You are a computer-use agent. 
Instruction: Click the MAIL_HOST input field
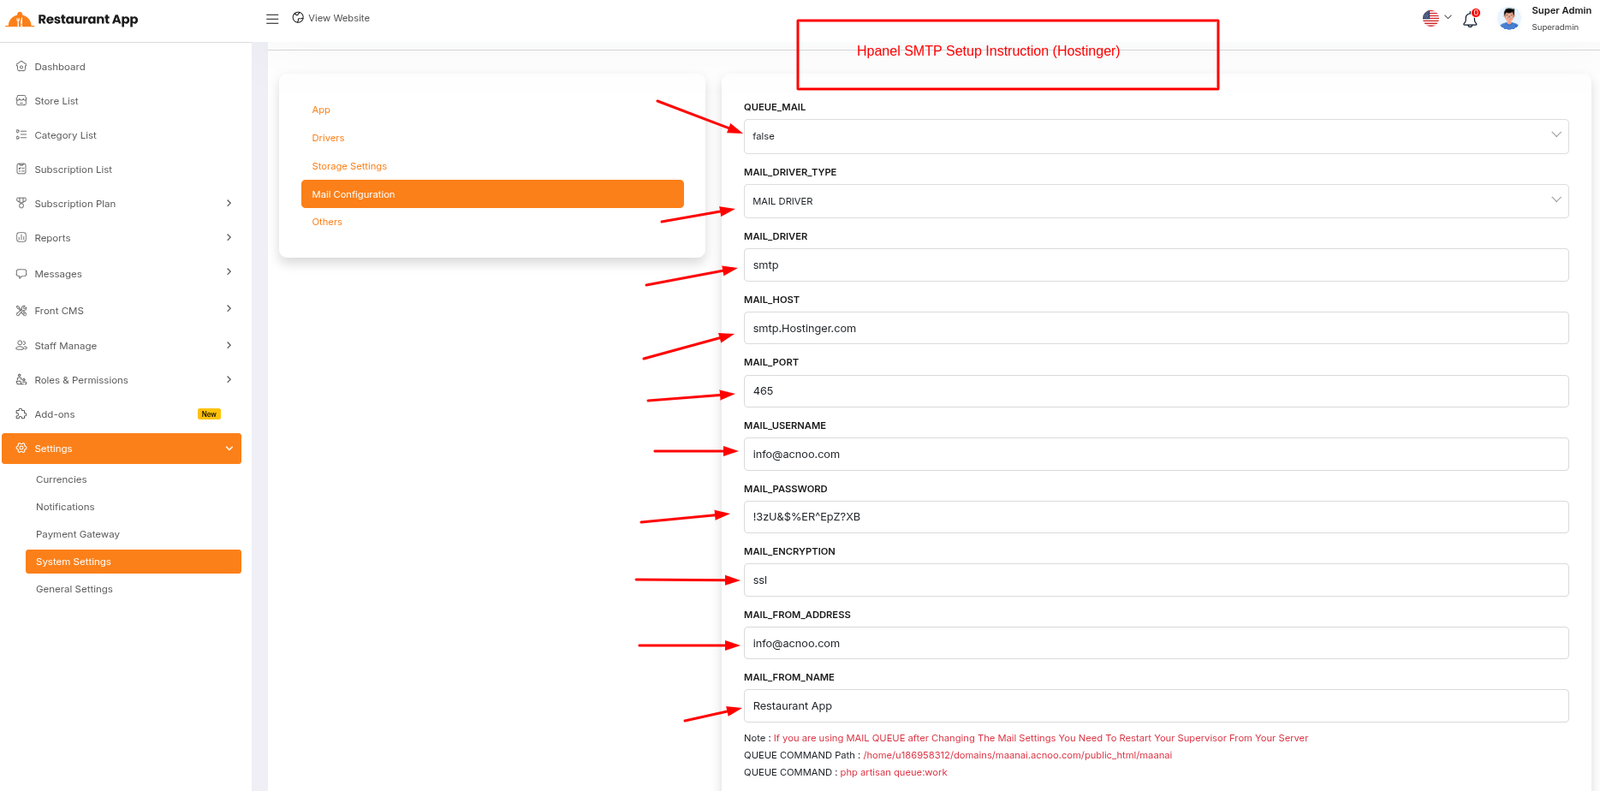tap(1155, 328)
